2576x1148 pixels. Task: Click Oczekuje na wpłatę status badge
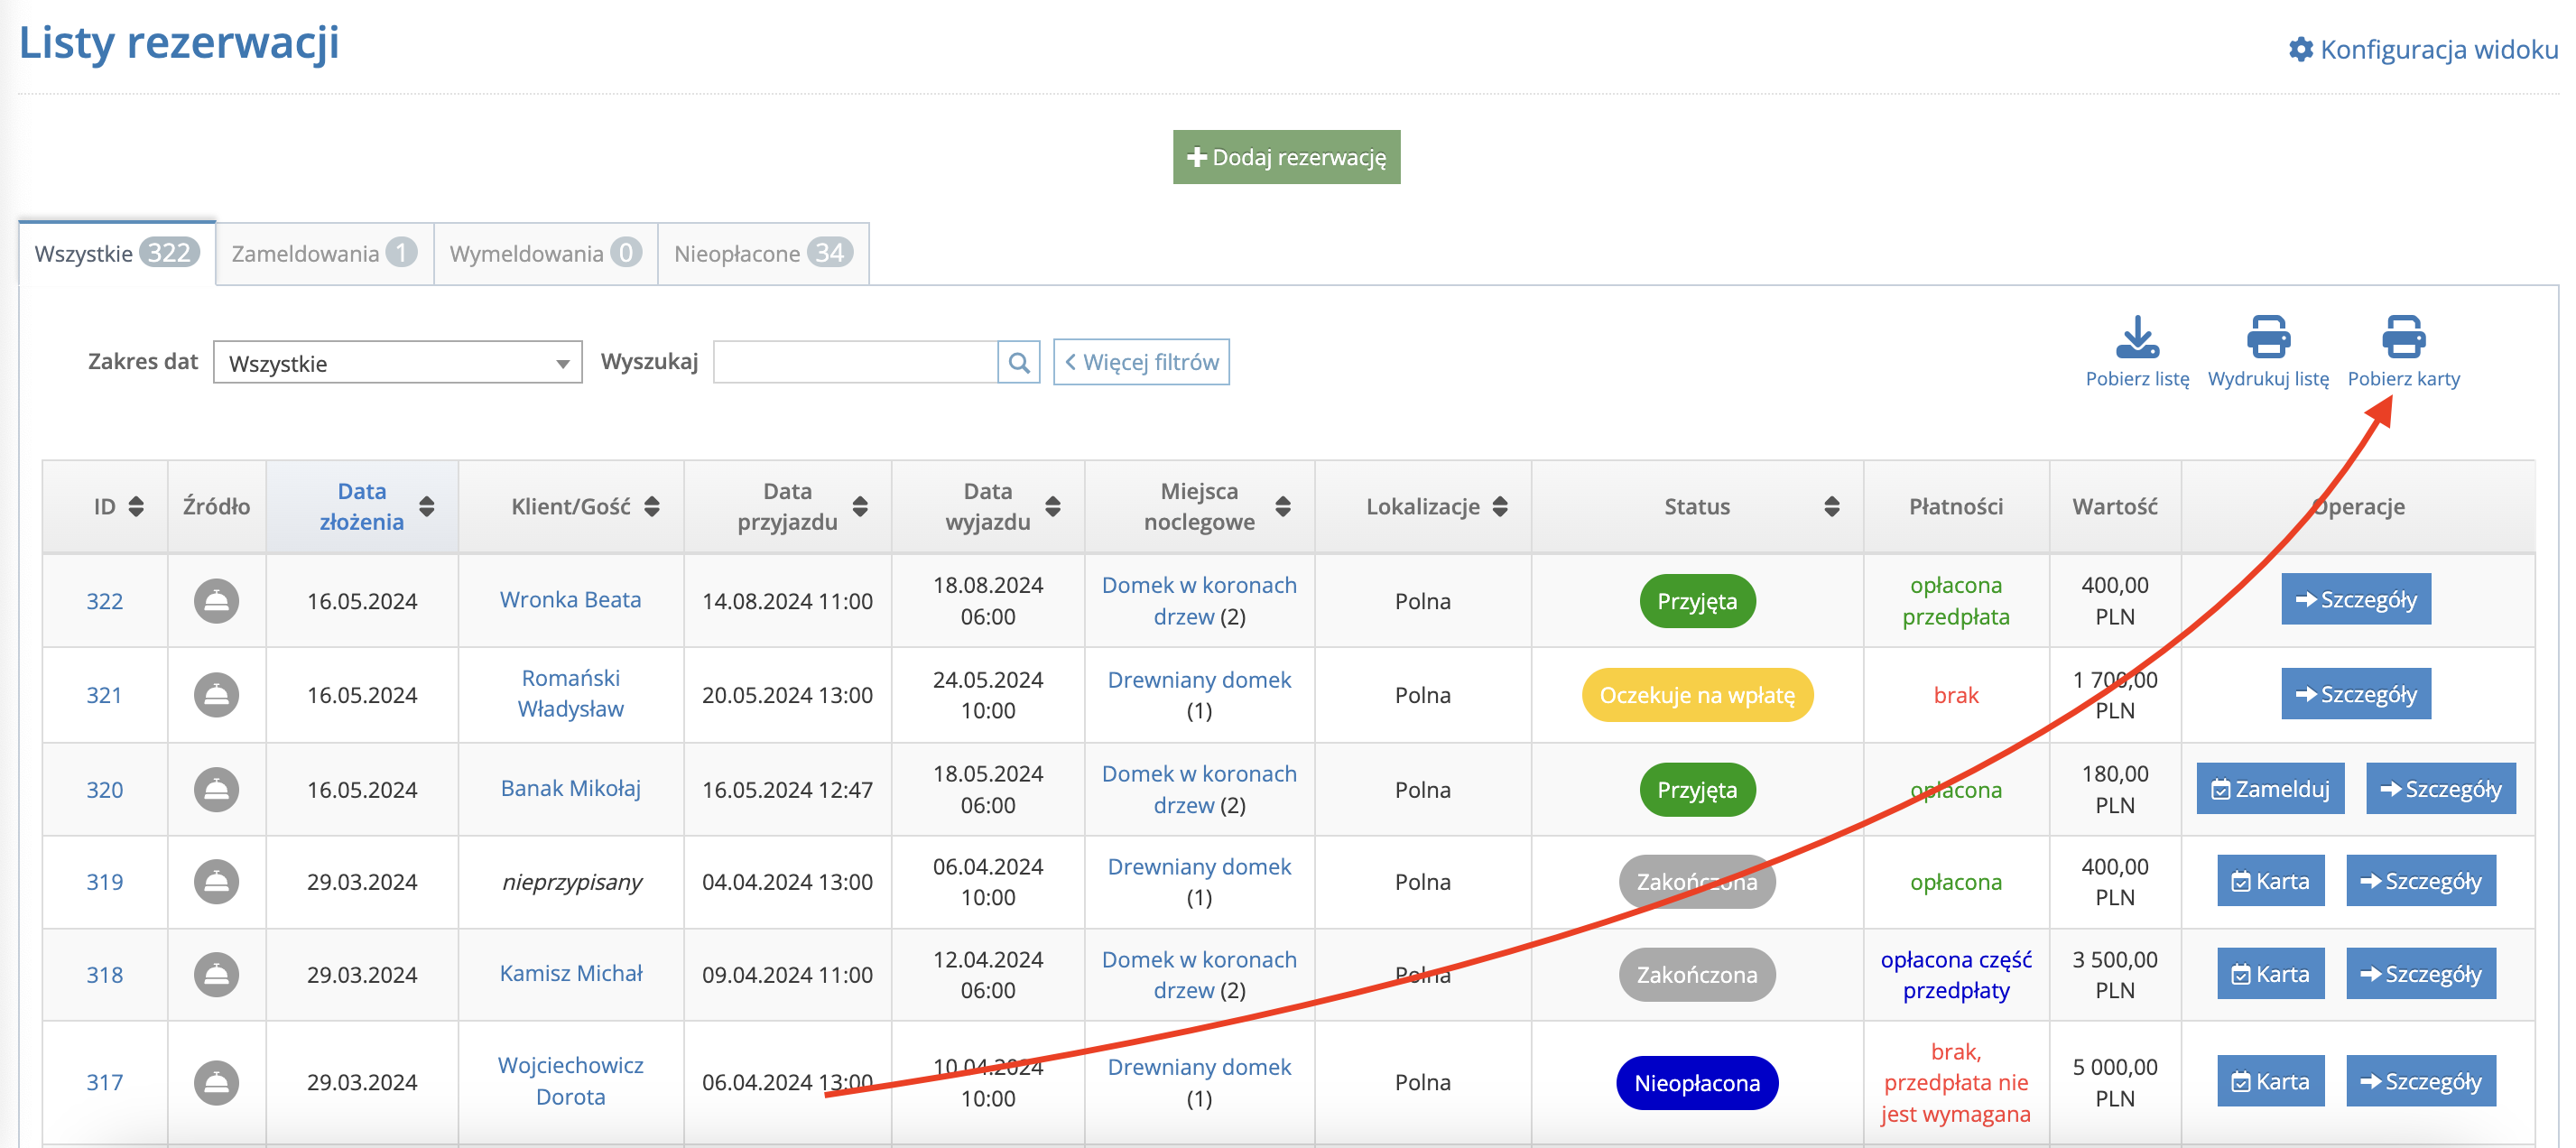(1697, 695)
